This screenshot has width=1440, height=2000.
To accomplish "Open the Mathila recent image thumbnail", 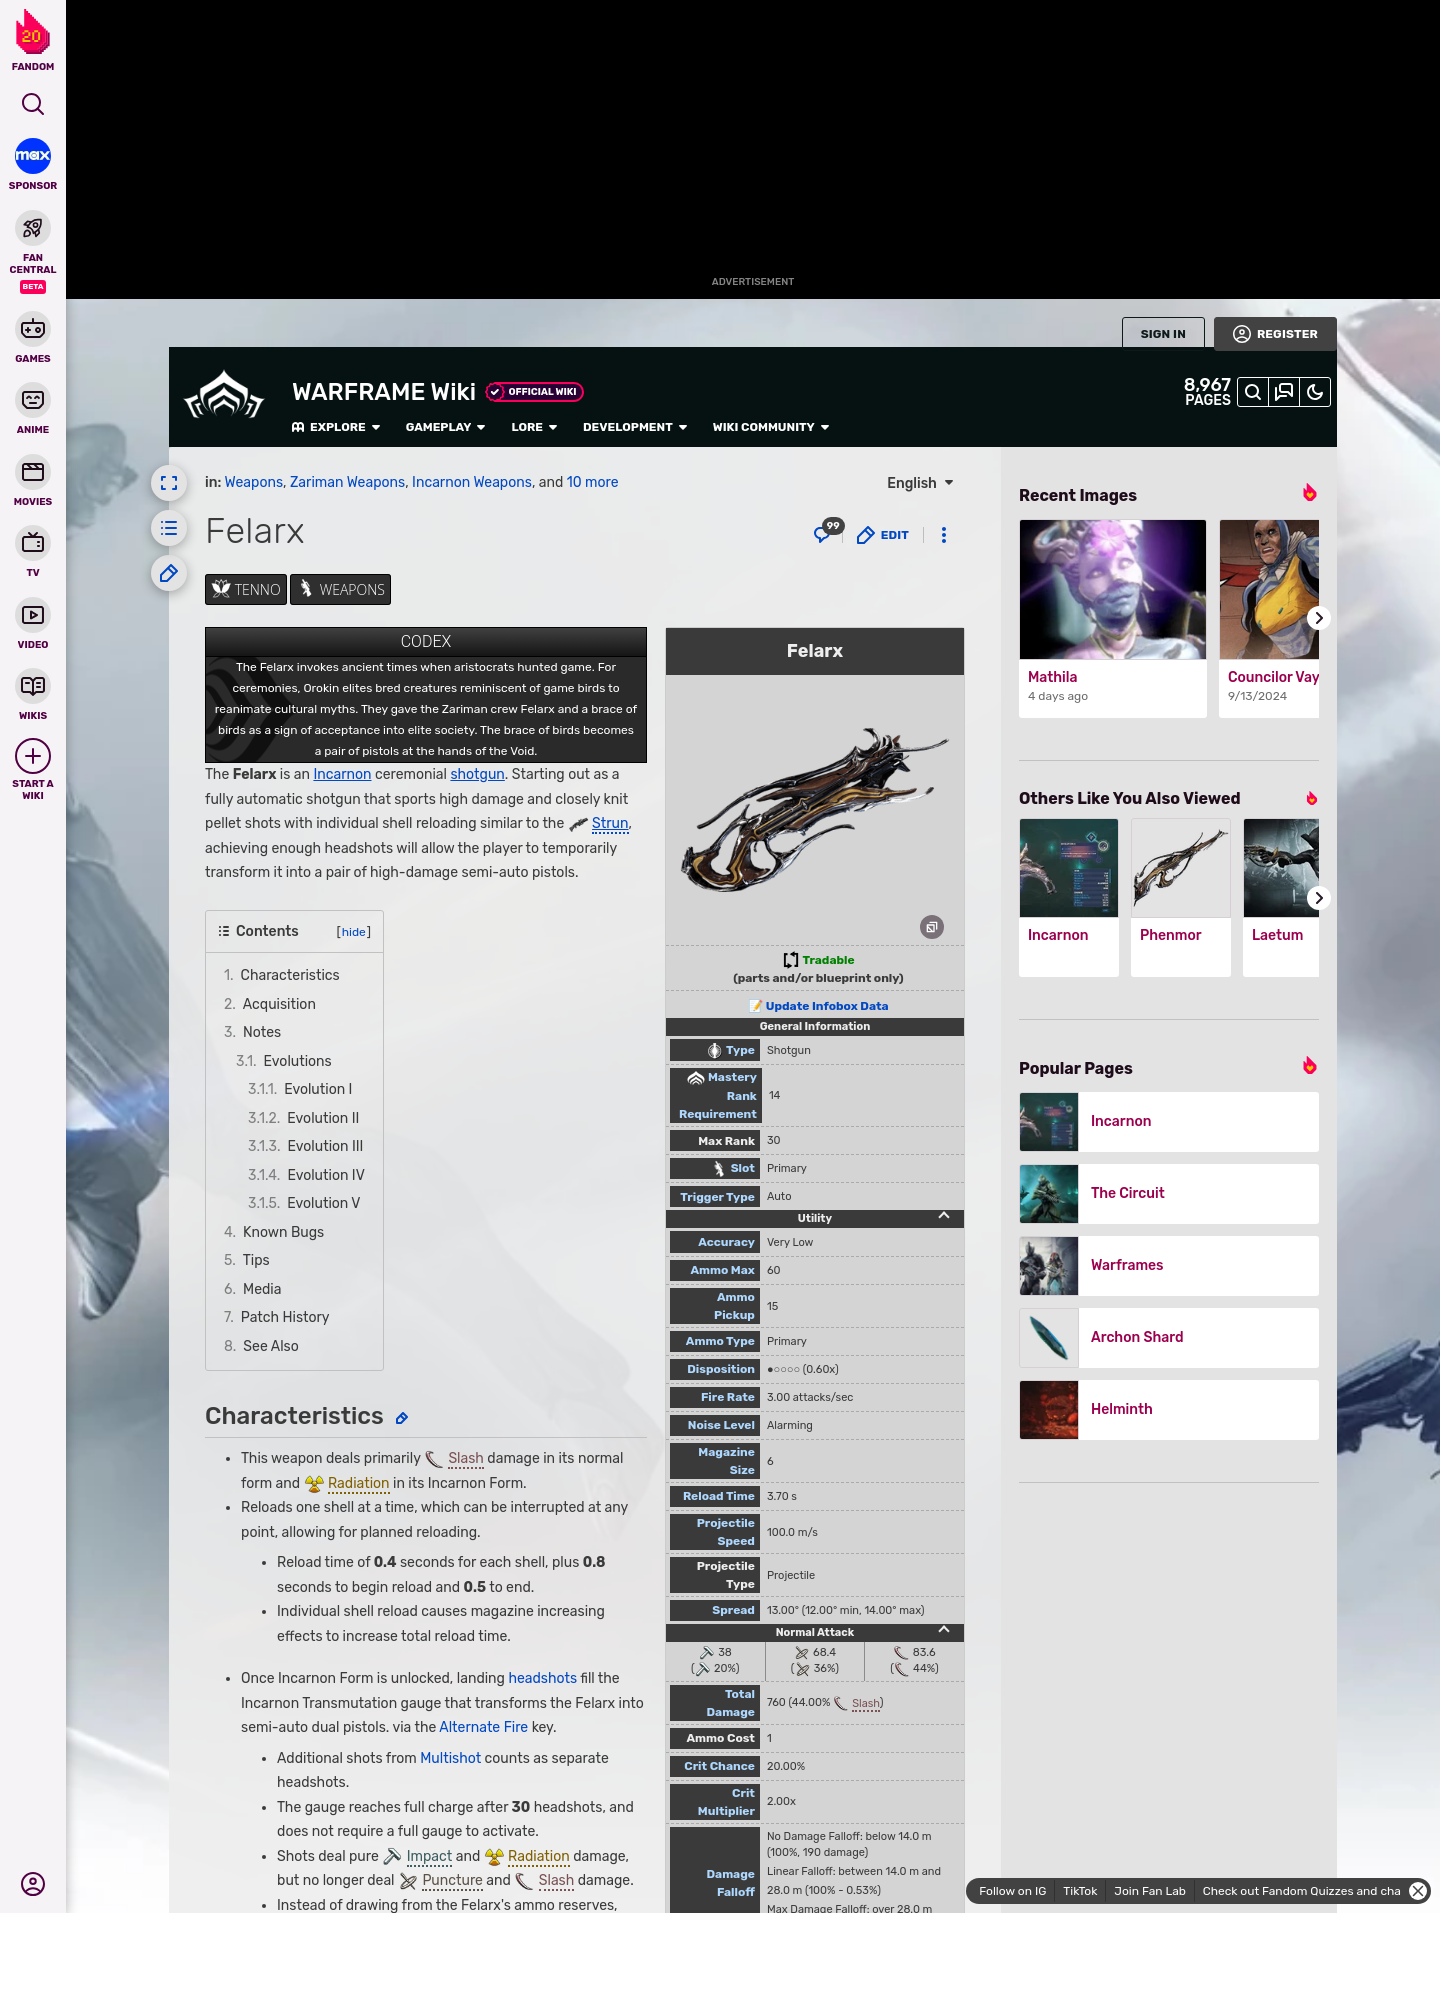I will point(1113,589).
